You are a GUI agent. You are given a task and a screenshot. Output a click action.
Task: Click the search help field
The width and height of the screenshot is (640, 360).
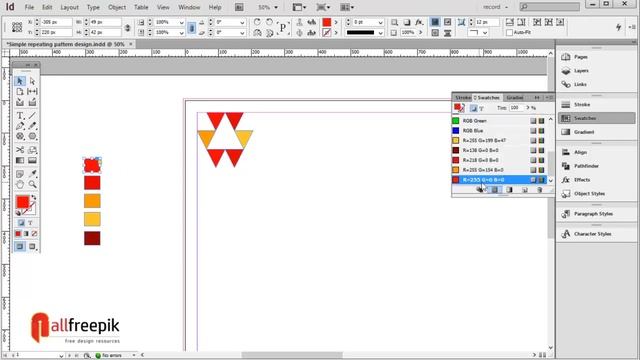(549, 7)
